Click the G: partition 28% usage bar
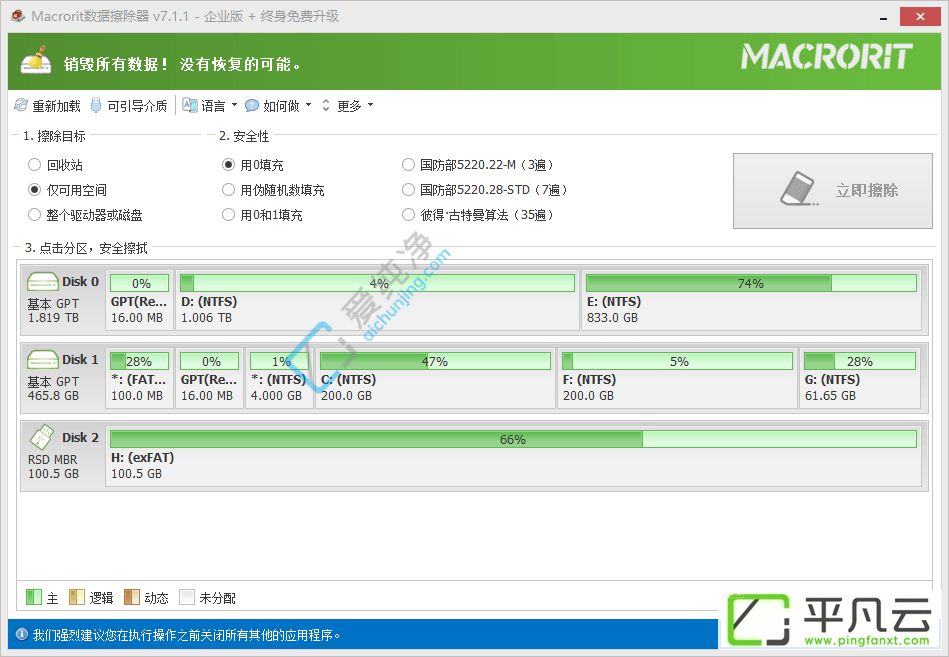Screen dimensions: 949x657 859,361
